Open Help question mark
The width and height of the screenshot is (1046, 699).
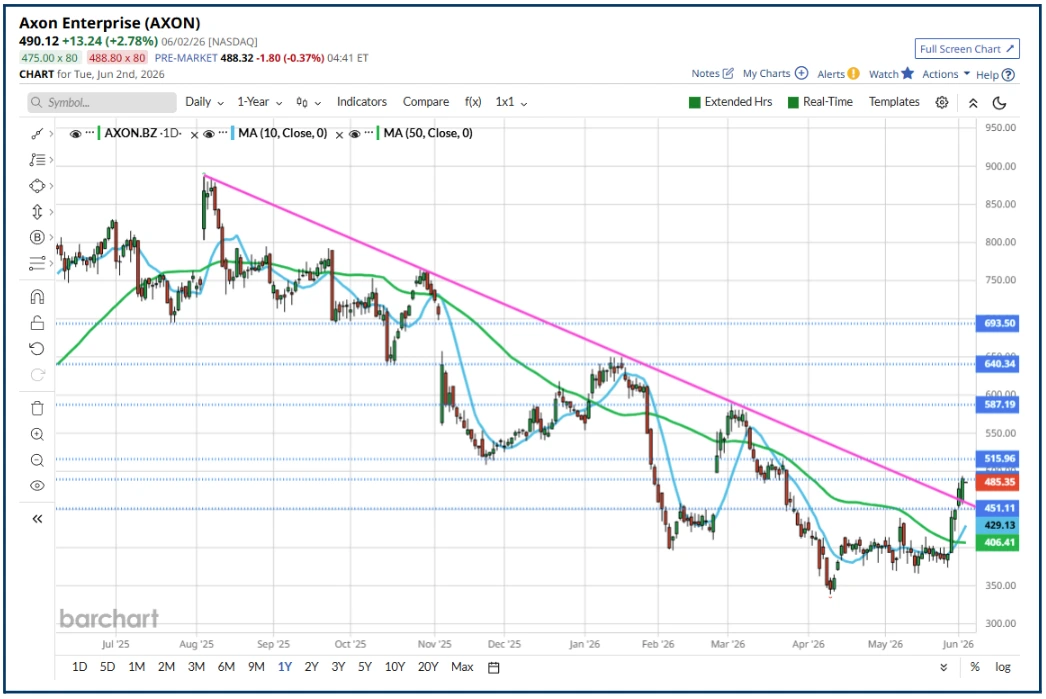tap(1008, 75)
